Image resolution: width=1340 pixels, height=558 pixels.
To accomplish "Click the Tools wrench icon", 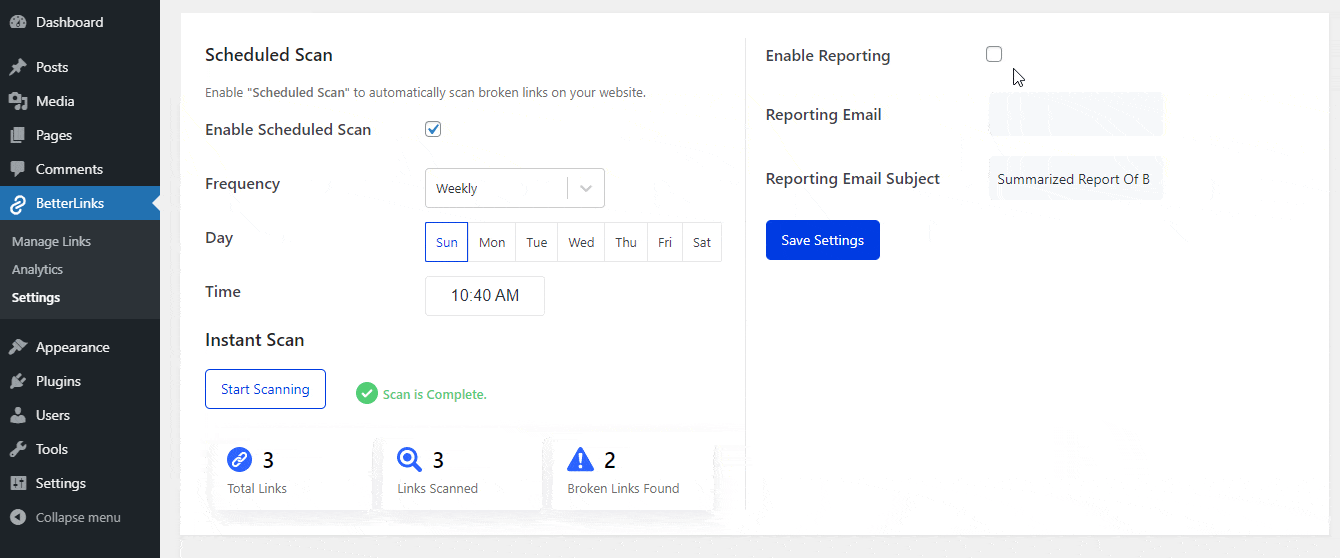I will pyautogui.click(x=18, y=449).
